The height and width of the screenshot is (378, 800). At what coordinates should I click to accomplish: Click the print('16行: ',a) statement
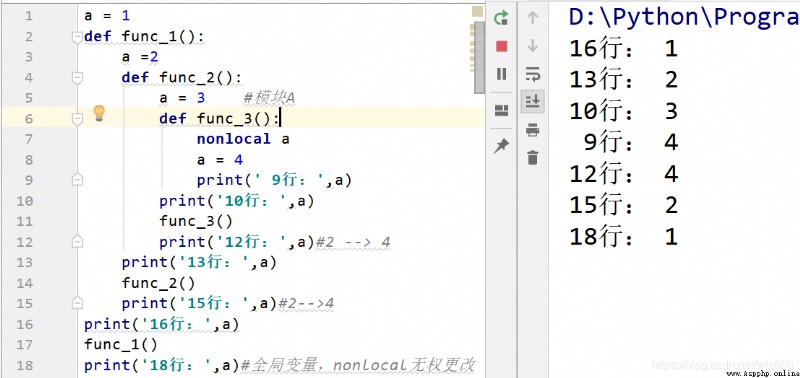click(162, 324)
